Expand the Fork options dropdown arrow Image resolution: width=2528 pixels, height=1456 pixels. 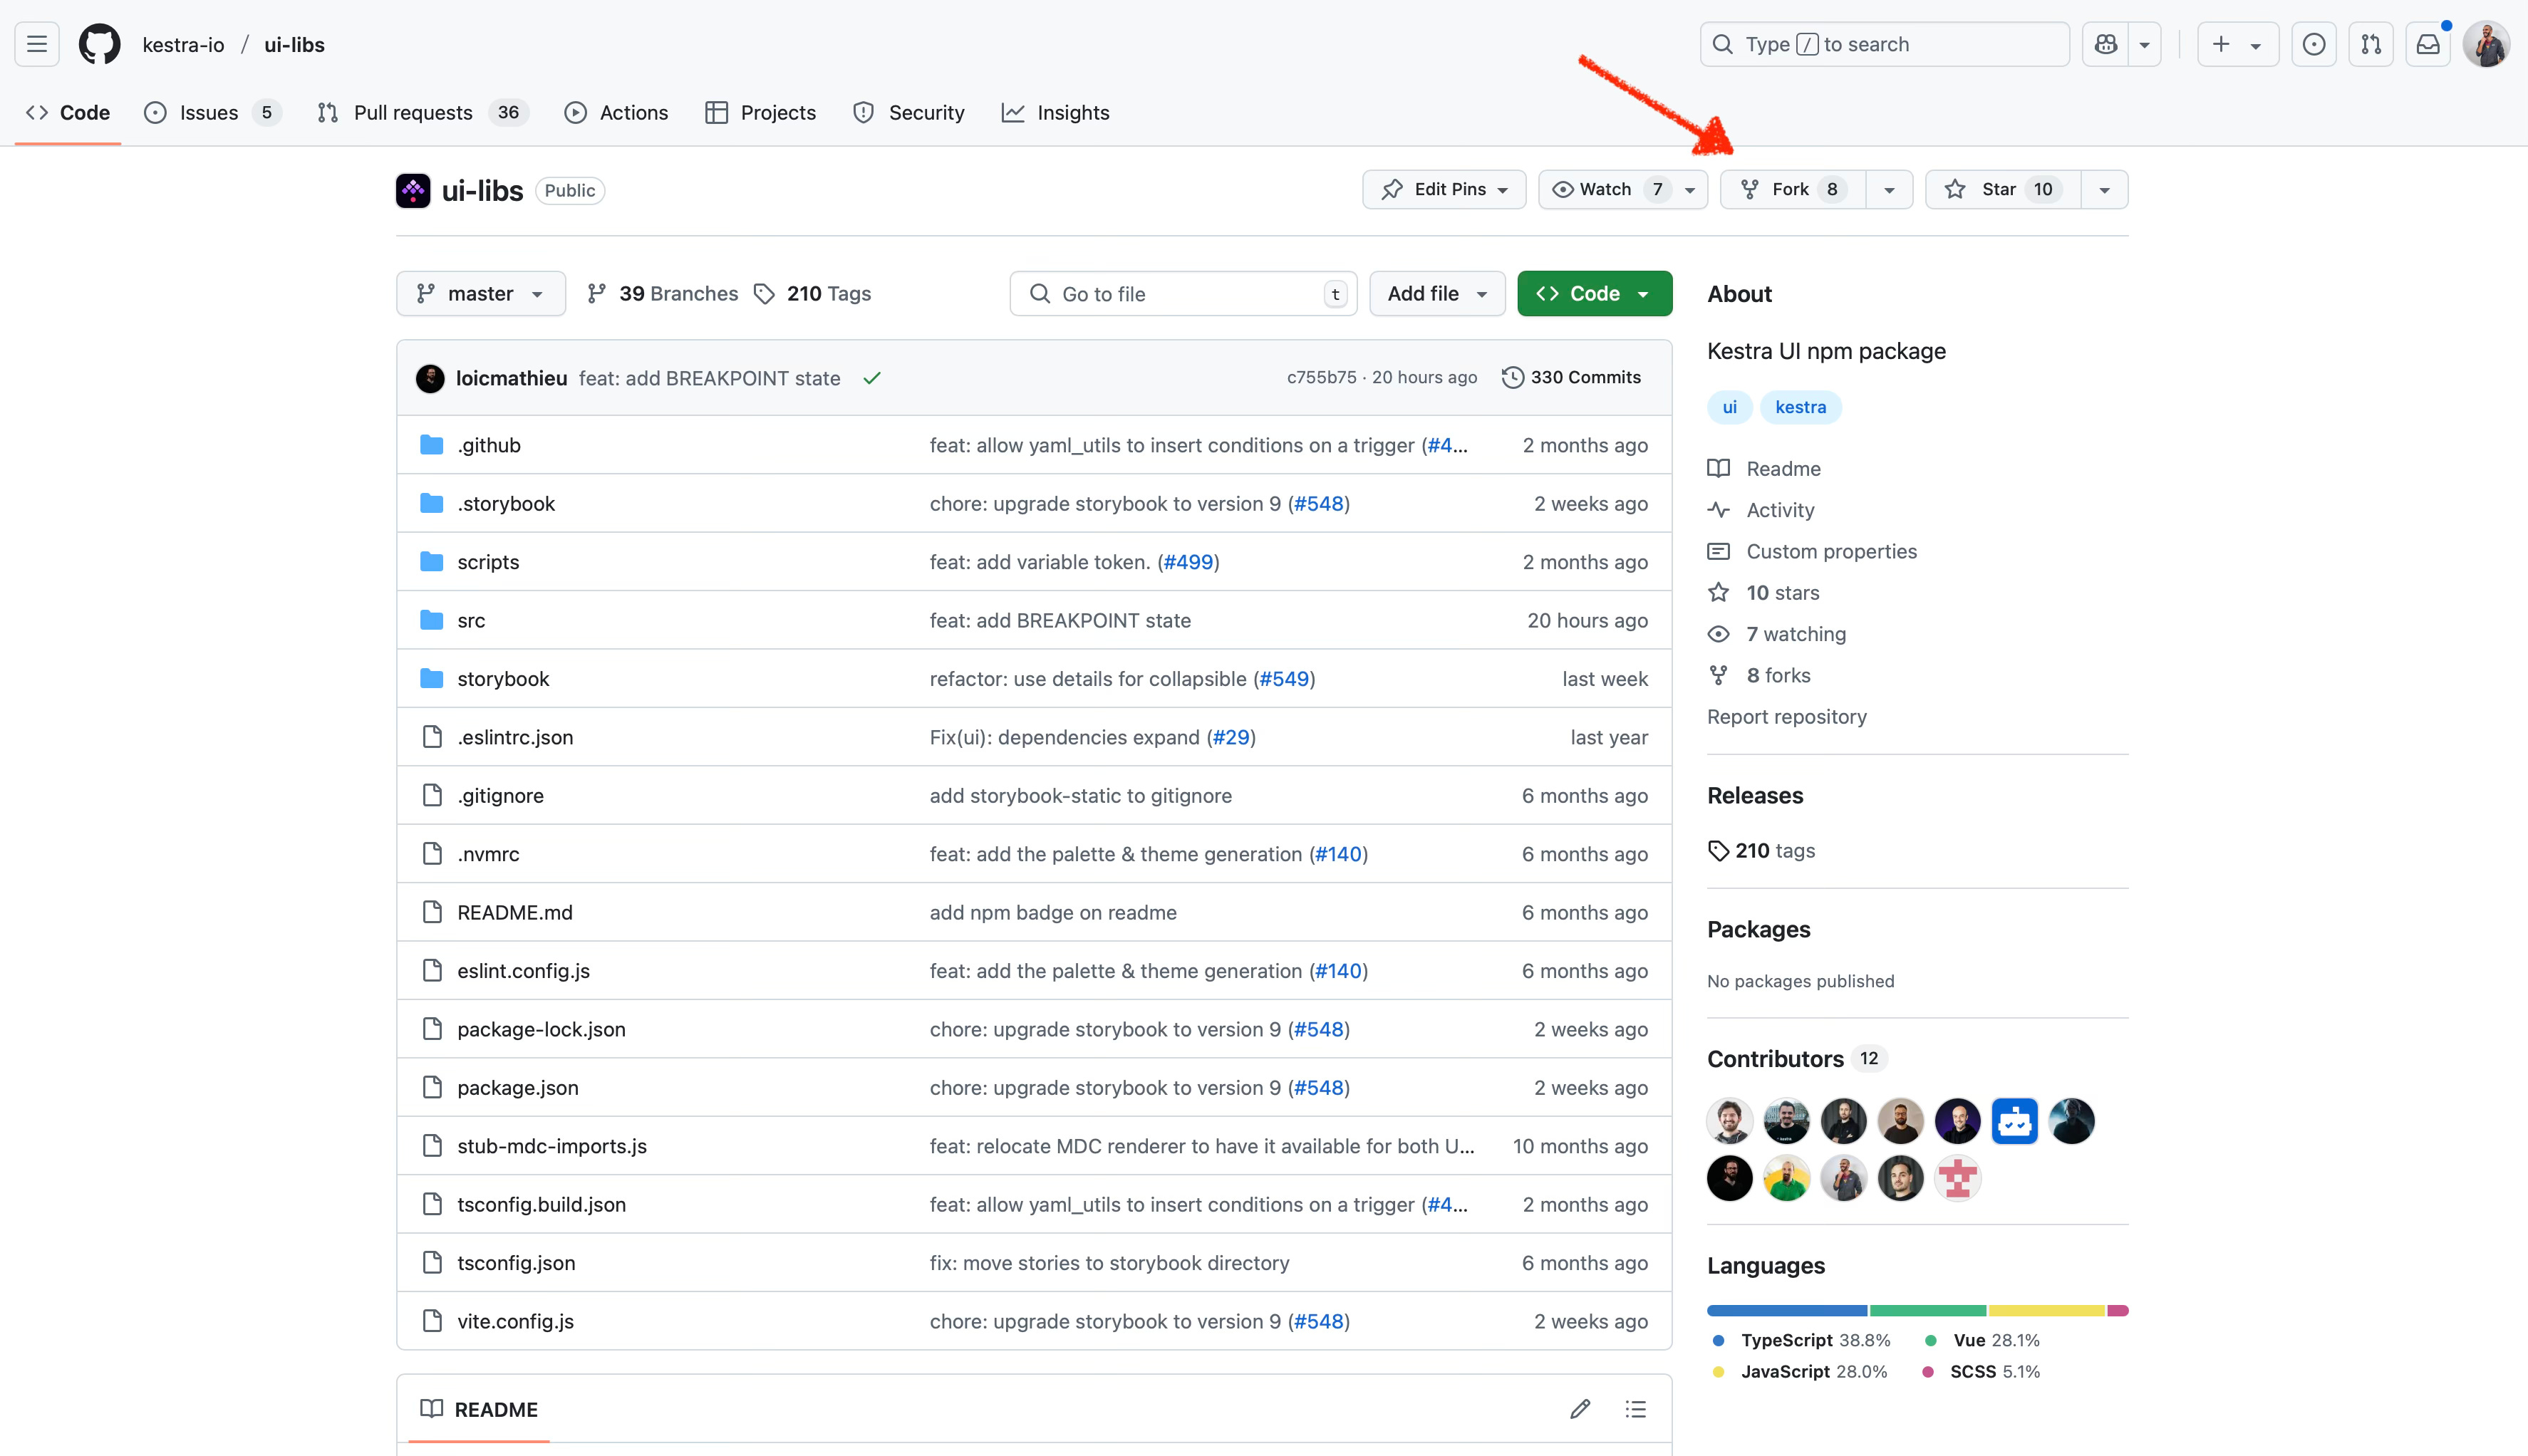[x=1889, y=189]
